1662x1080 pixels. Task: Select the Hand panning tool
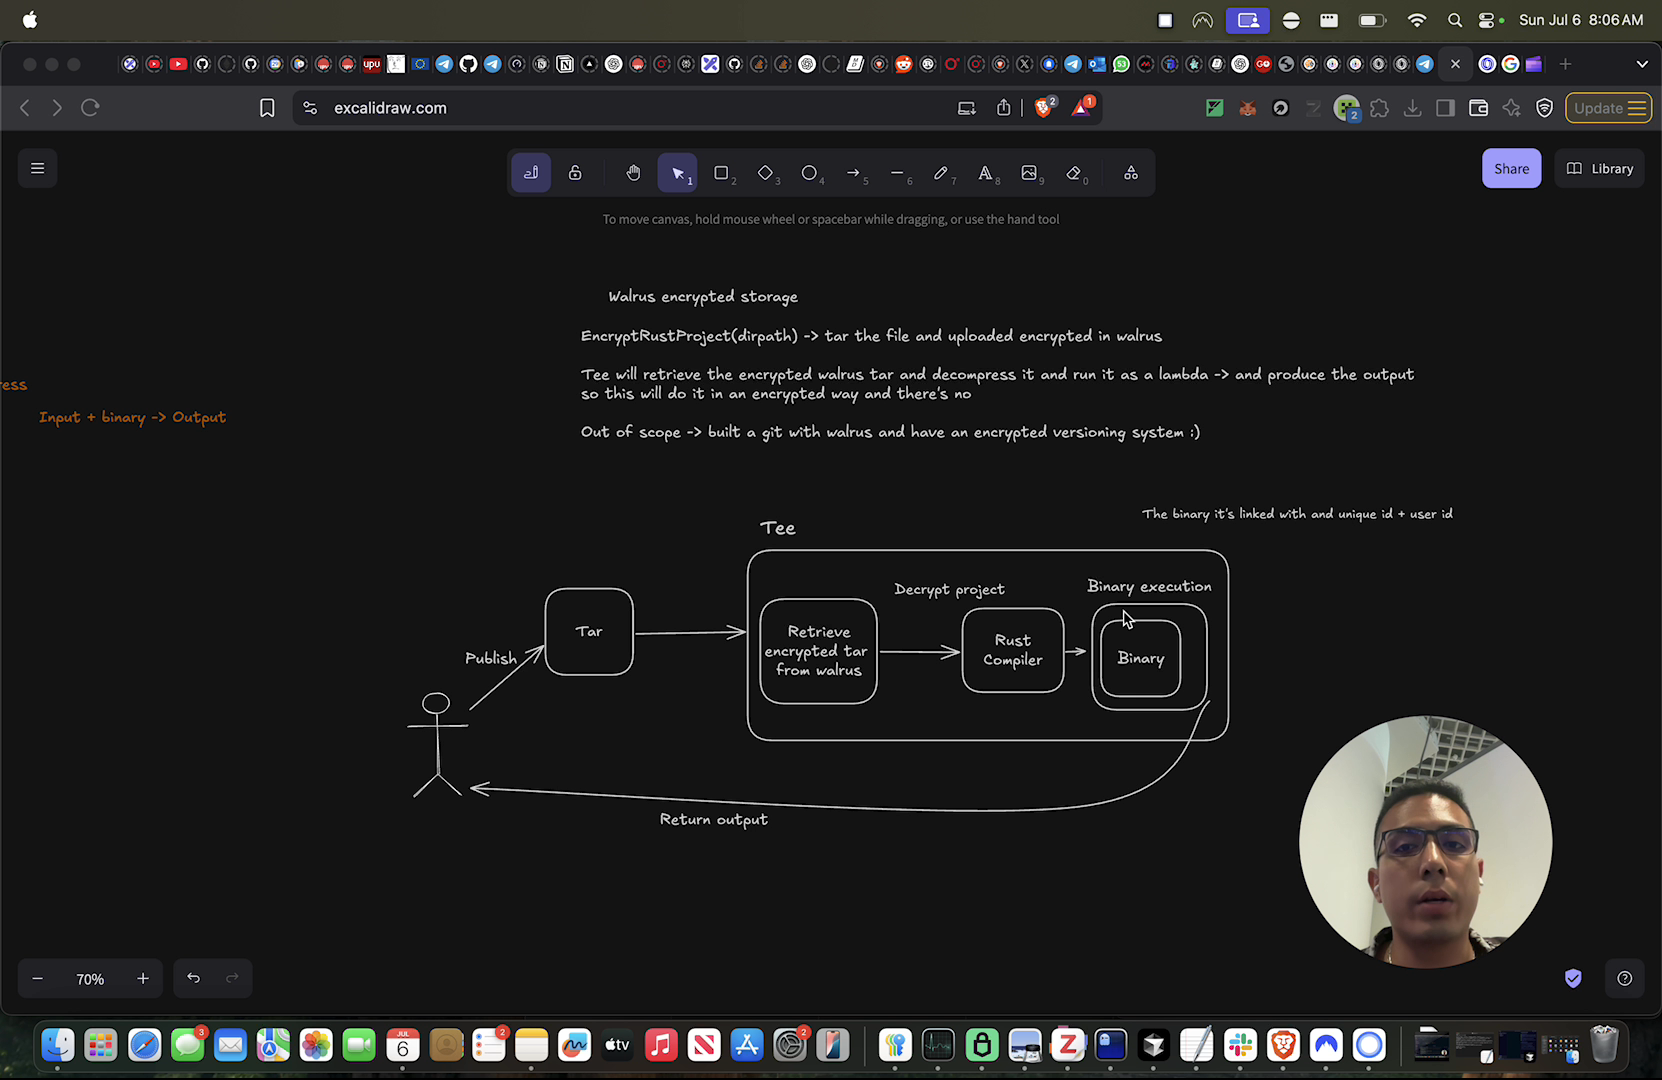[x=633, y=173]
